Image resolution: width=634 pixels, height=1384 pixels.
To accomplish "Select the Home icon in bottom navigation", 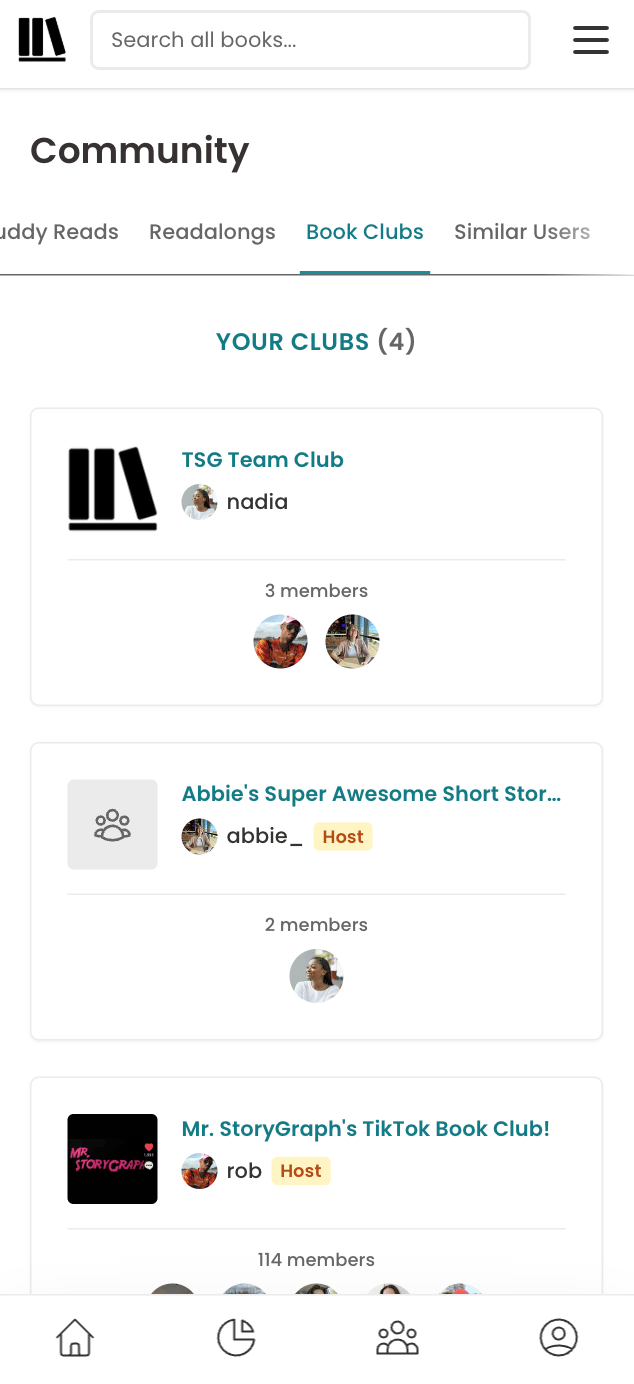I will click(75, 1337).
